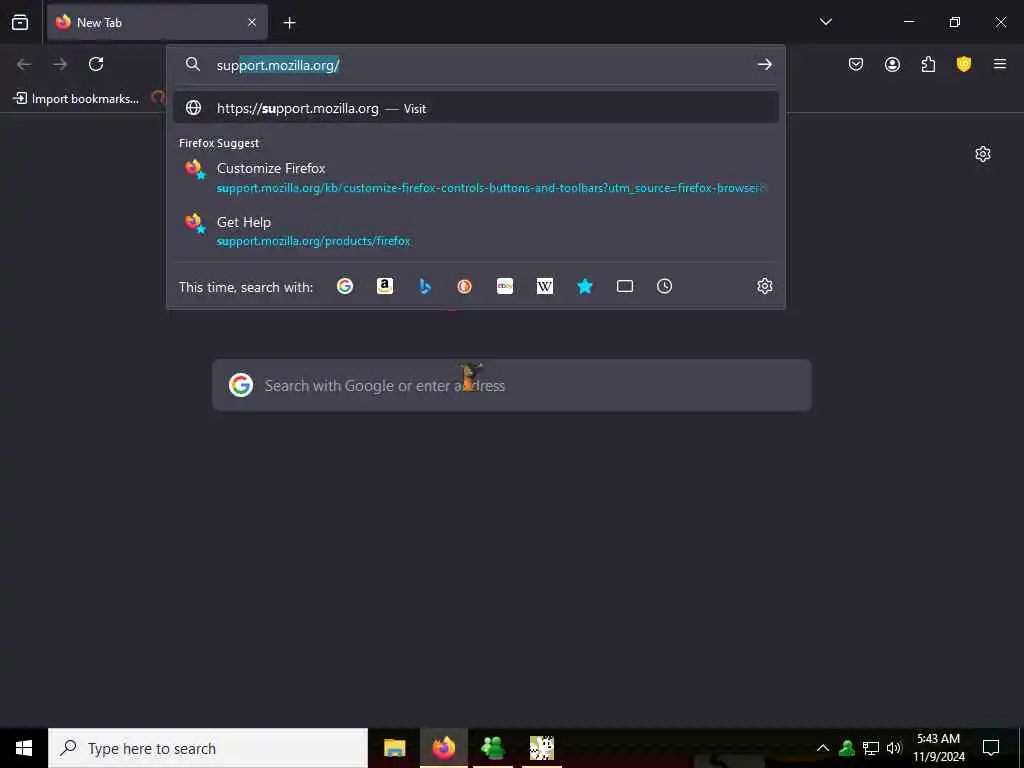Click inside the address bar text field

pyautogui.click(x=480, y=65)
